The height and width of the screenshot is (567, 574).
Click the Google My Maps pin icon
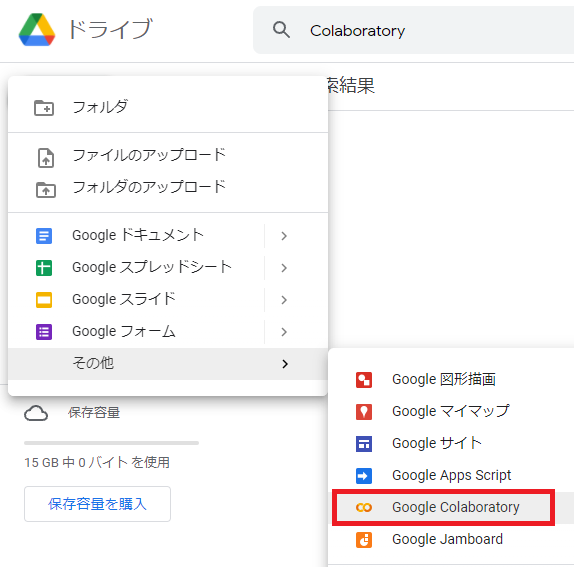364,412
